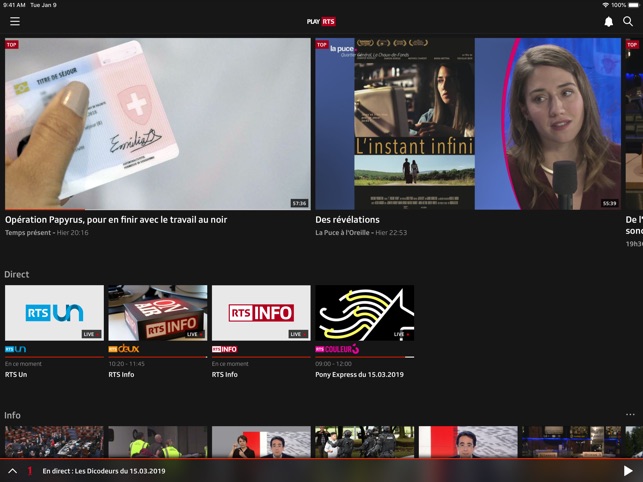Click RTS Deux program progress bar
Screen dimensions: 643x482
tap(158, 357)
